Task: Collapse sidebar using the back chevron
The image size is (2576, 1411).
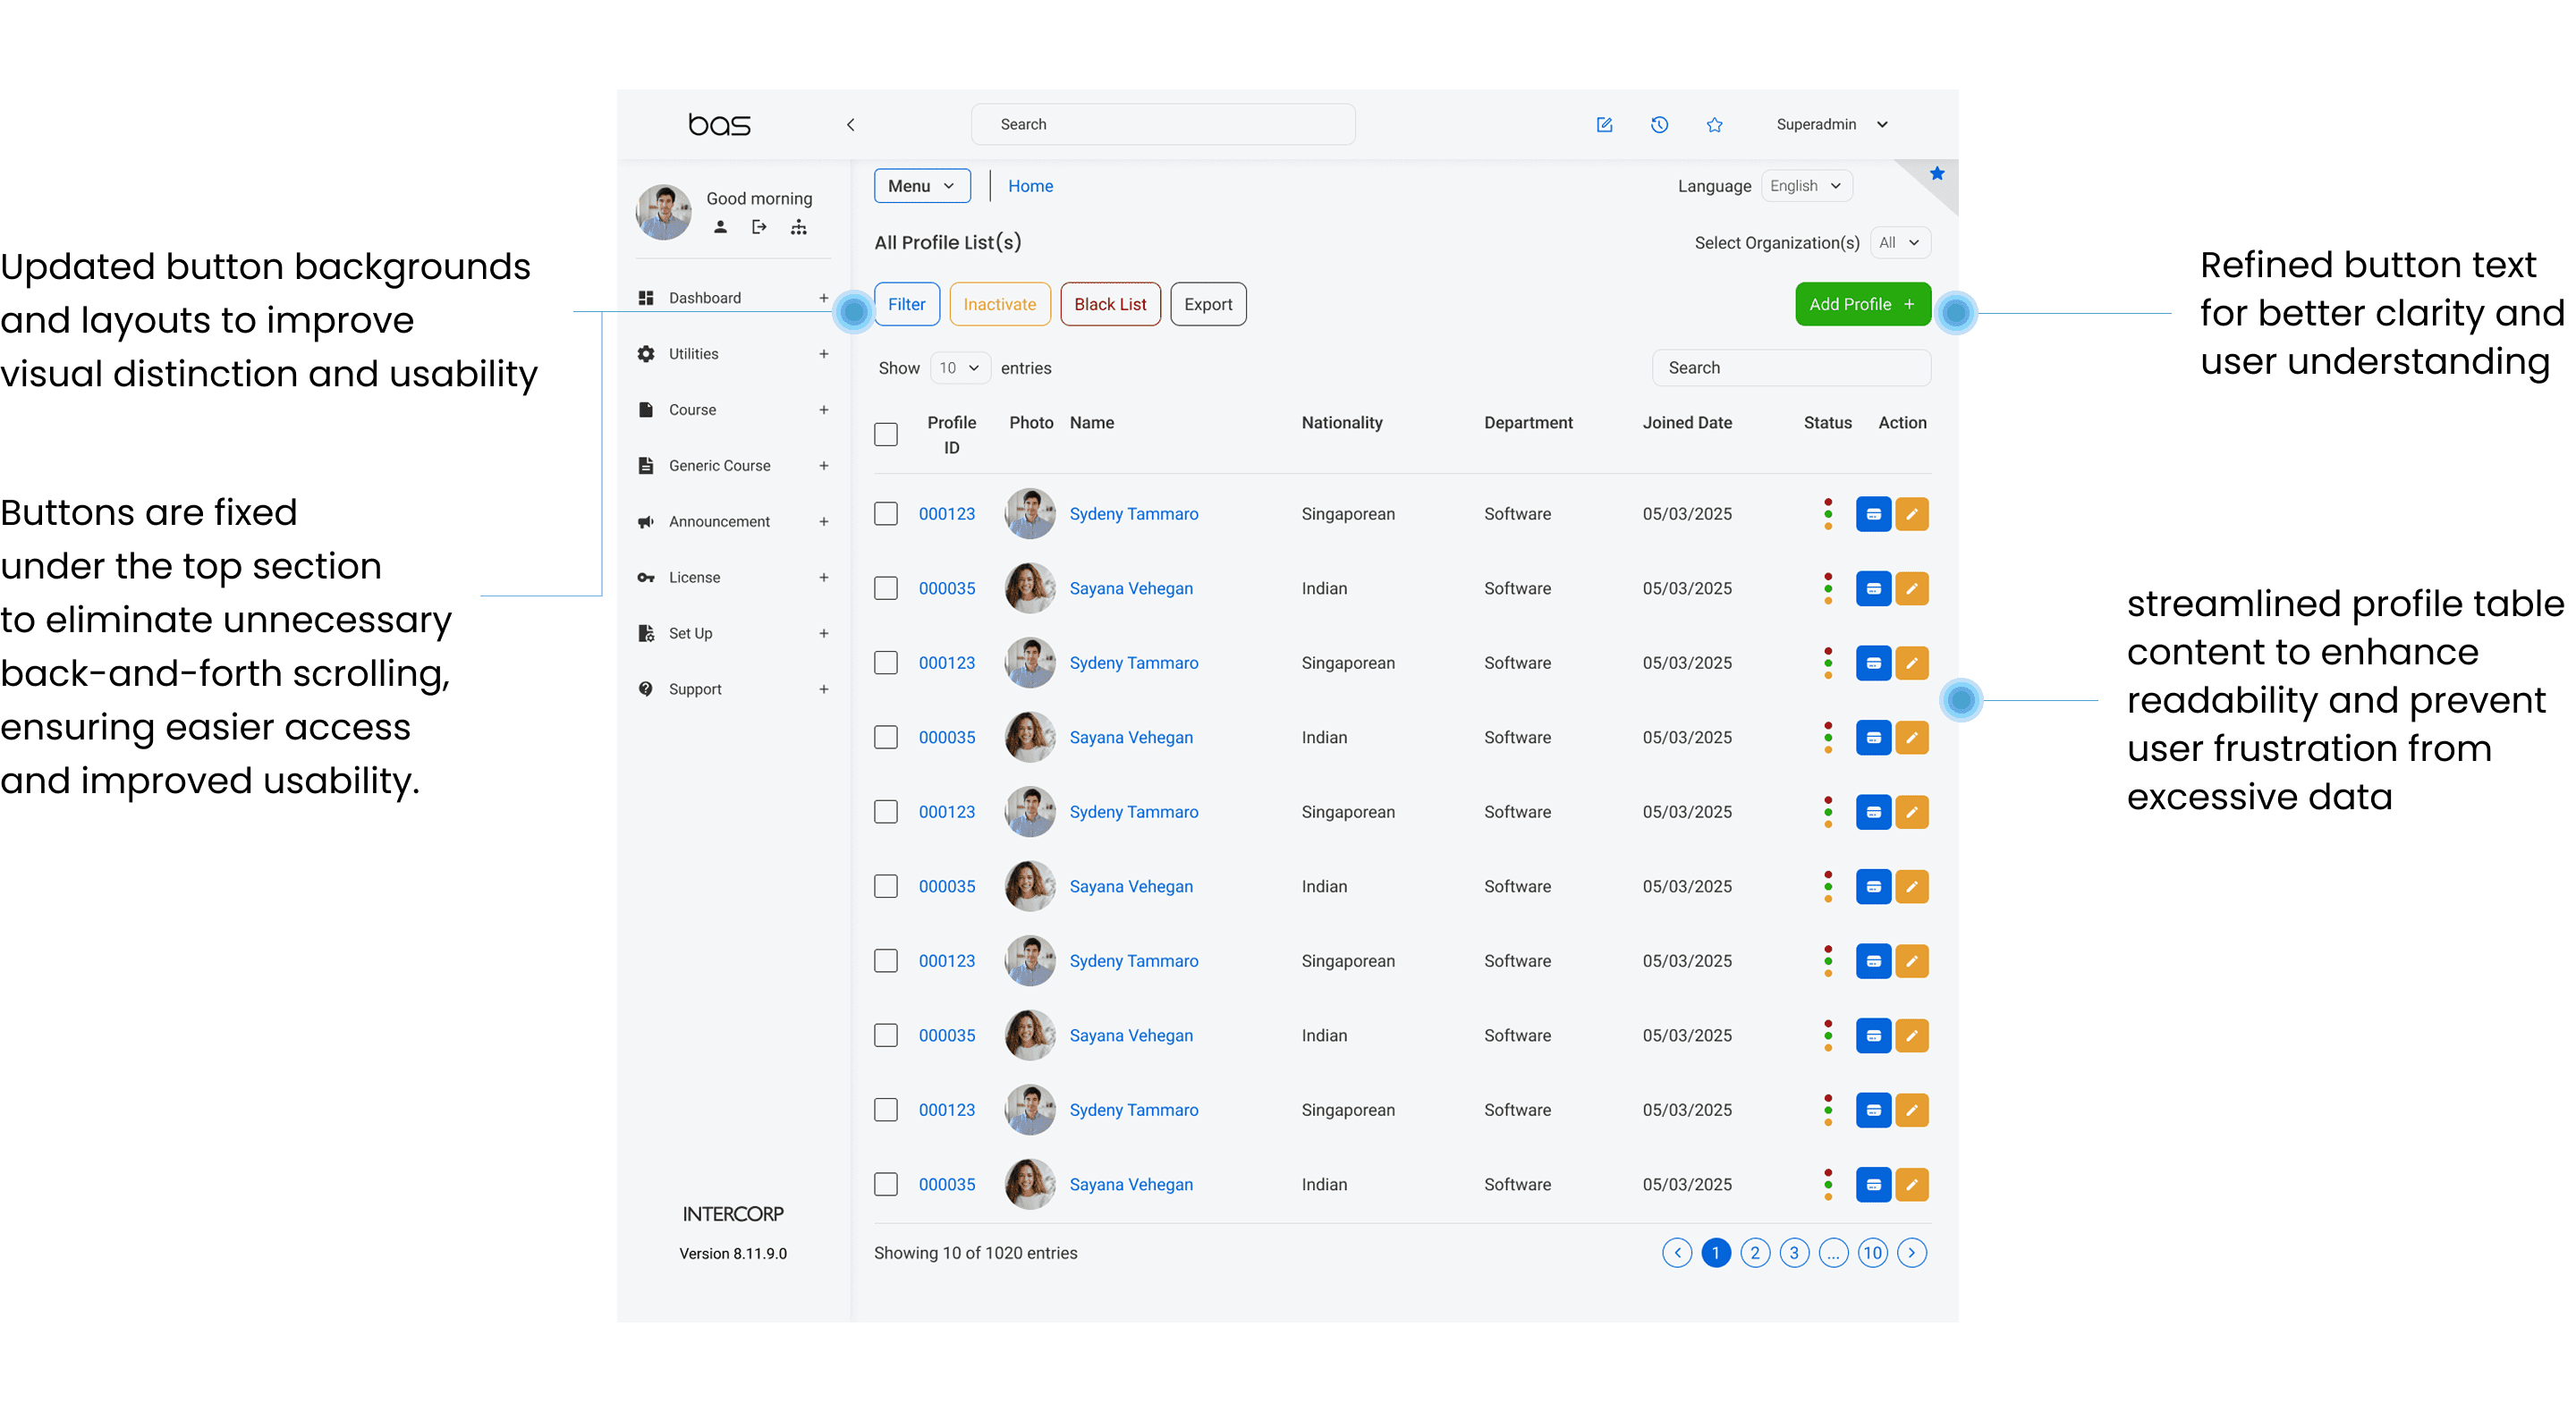Action: coord(850,125)
